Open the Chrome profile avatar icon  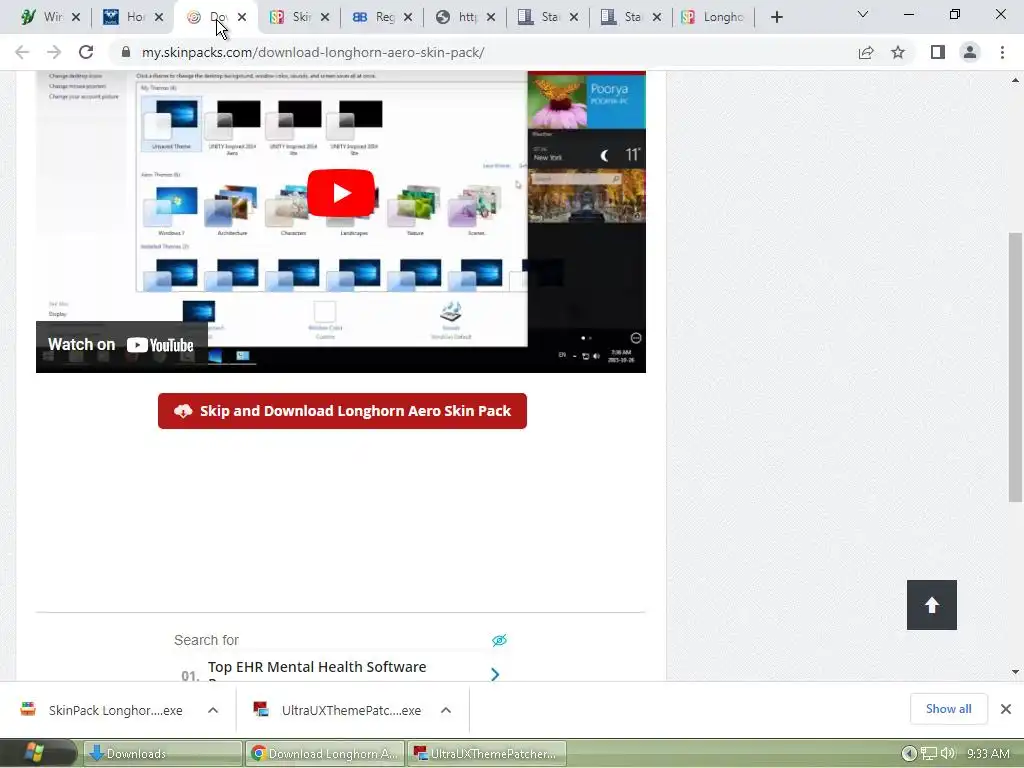click(x=970, y=52)
